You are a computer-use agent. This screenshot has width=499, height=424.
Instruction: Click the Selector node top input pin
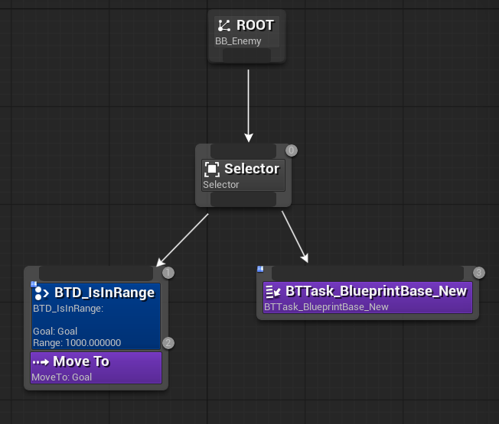coord(243,151)
